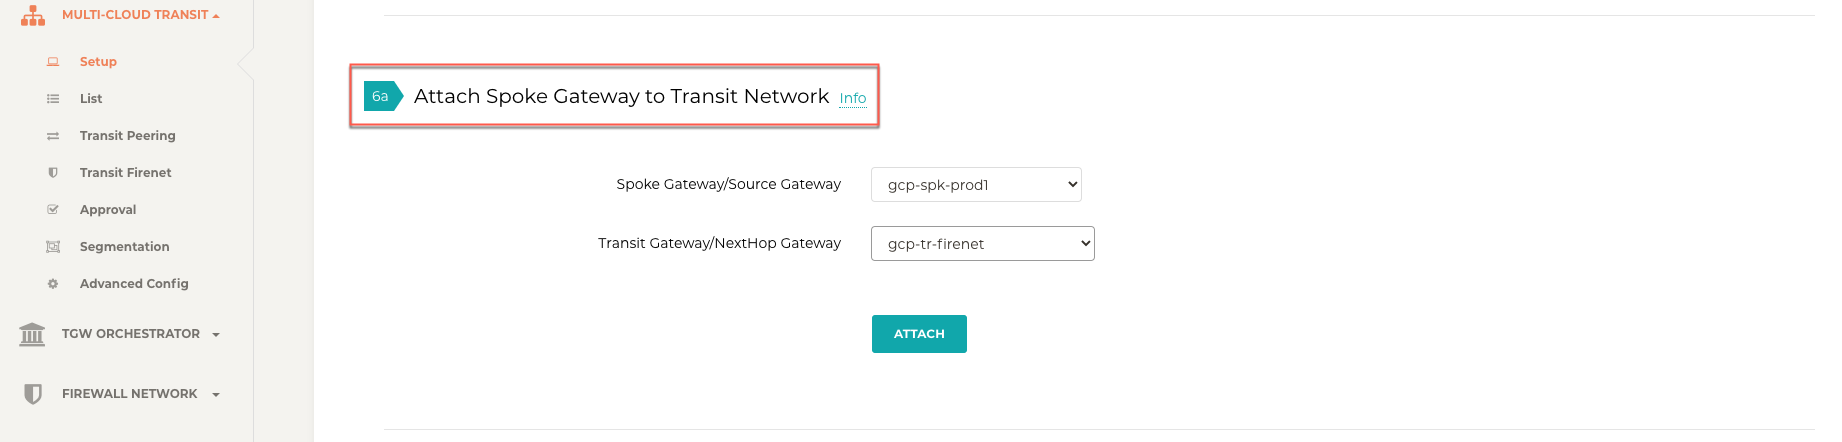Expand the Firewall Network menu caret
The width and height of the screenshot is (1842, 442).
click(216, 395)
